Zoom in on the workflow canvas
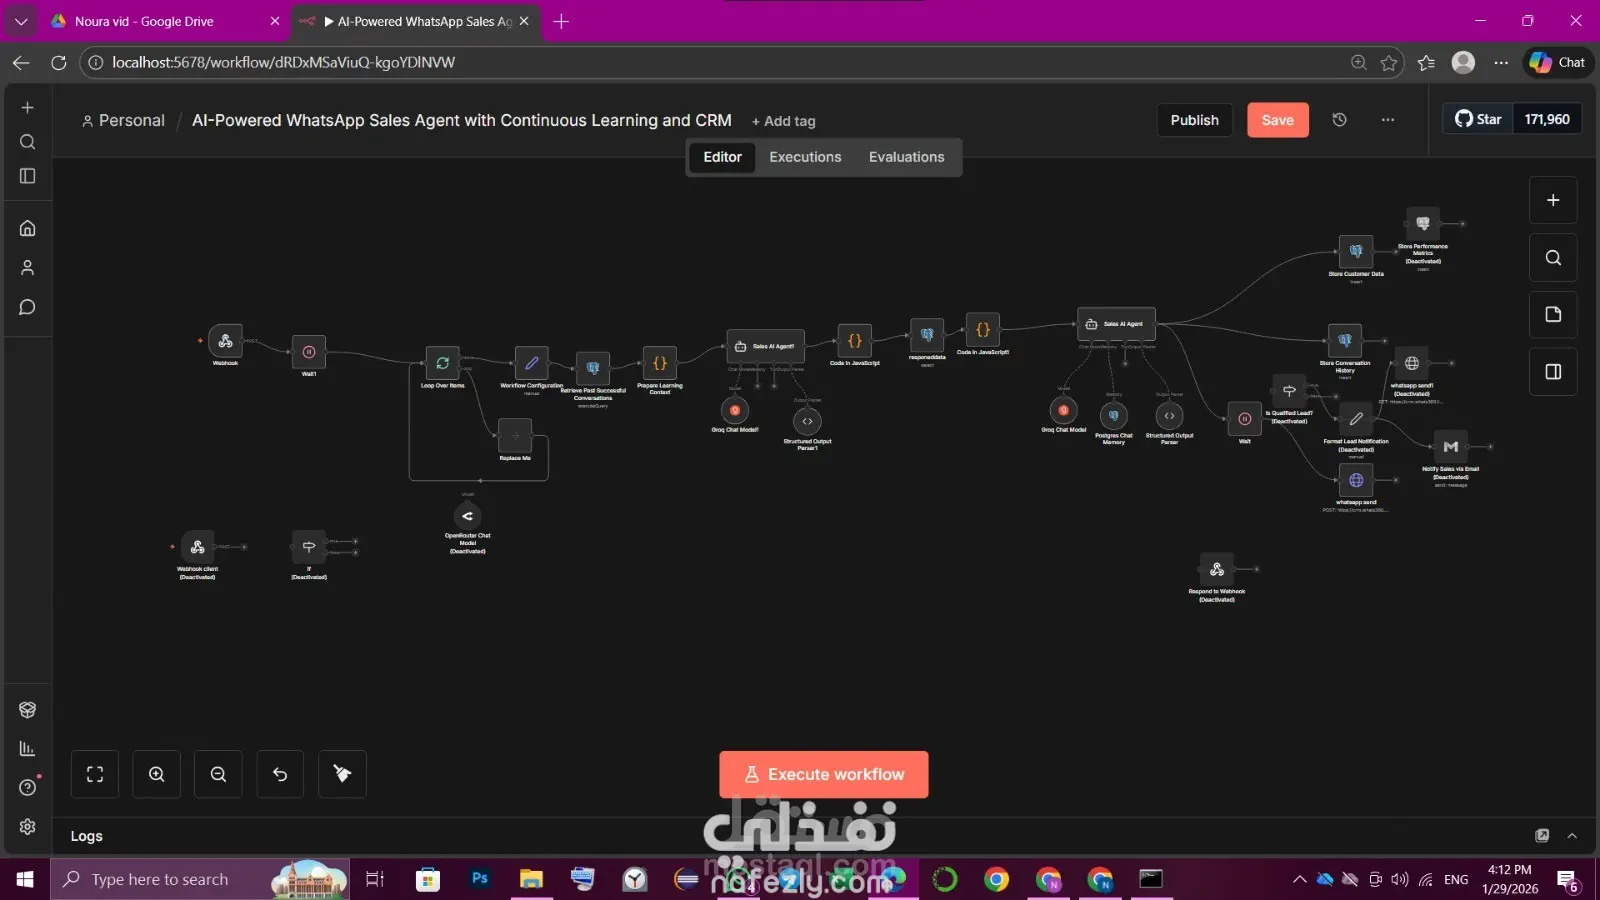The image size is (1600, 900). pos(157,774)
